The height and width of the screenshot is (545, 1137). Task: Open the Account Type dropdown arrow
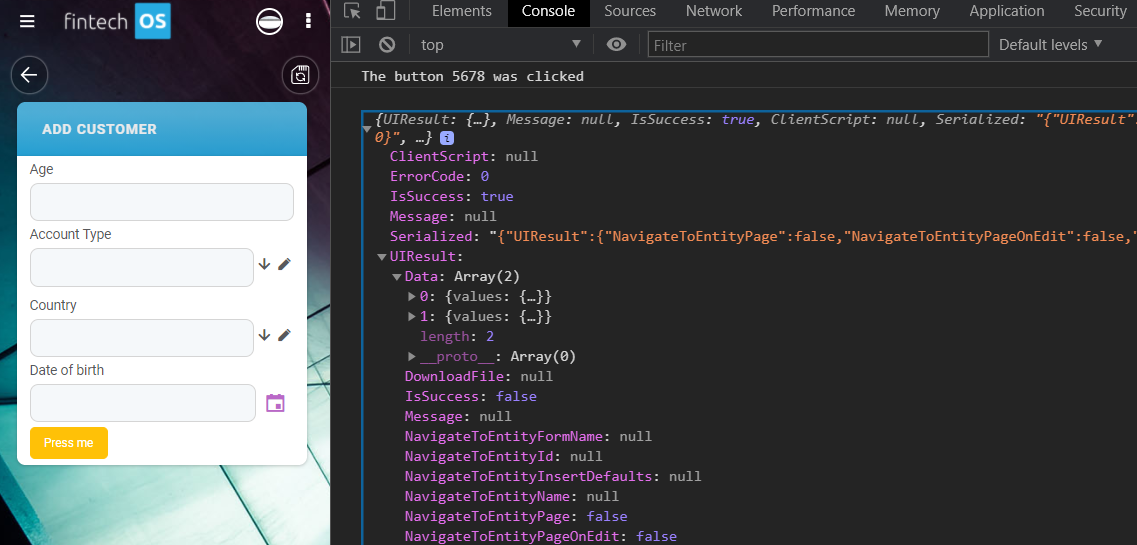[x=264, y=264]
